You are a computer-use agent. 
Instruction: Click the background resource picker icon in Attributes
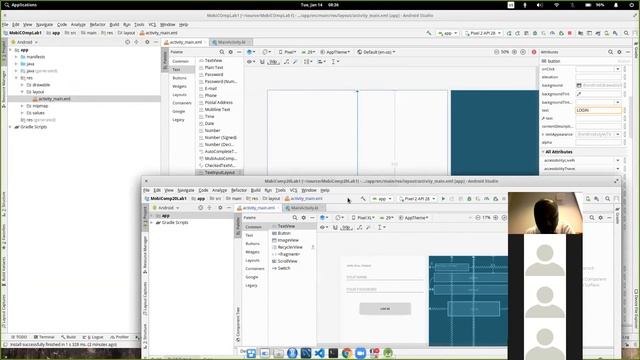pyautogui.click(x=579, y=85)
